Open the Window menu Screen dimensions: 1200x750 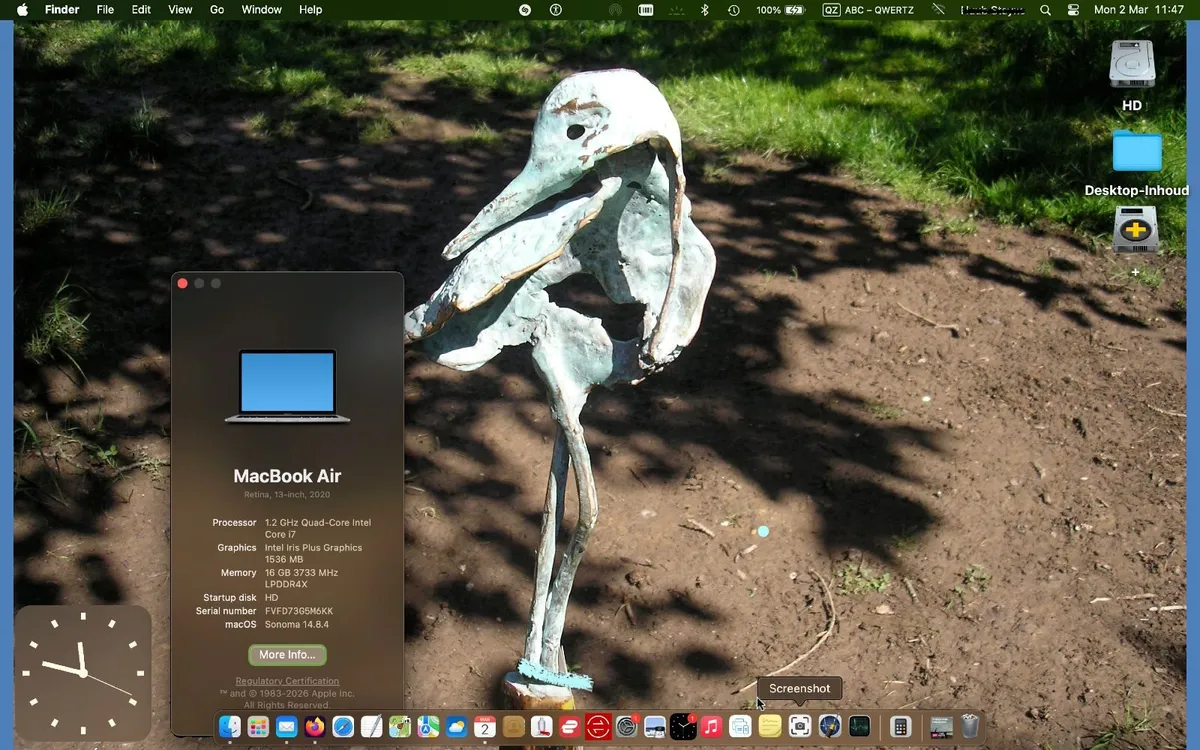click(261, 10)
